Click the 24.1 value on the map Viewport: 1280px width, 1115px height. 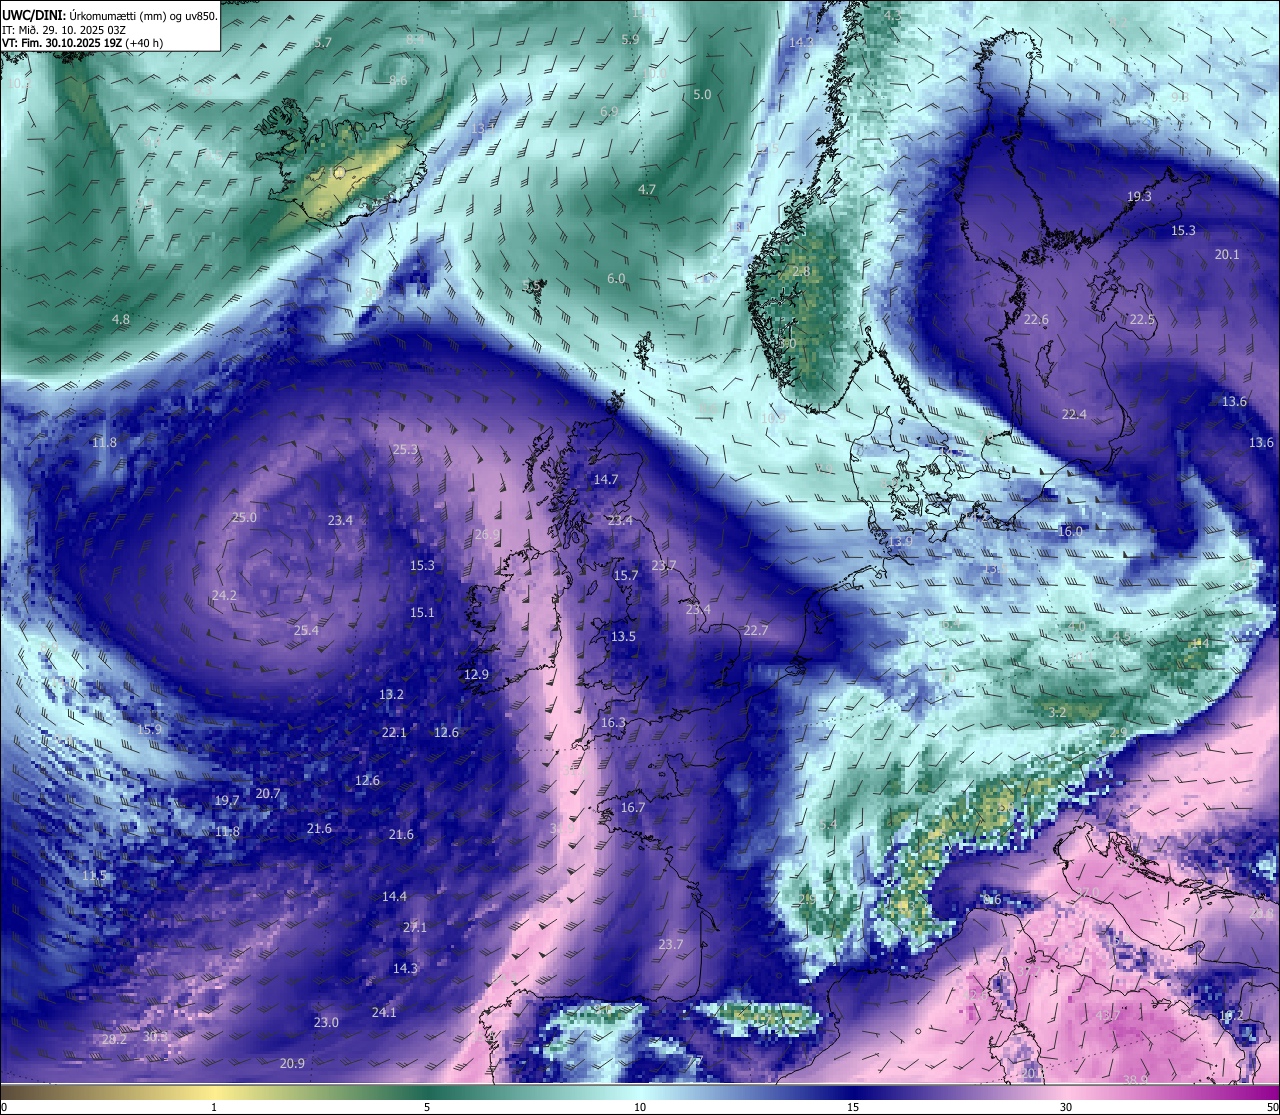pyautogui.click(x=384, y=1013)
